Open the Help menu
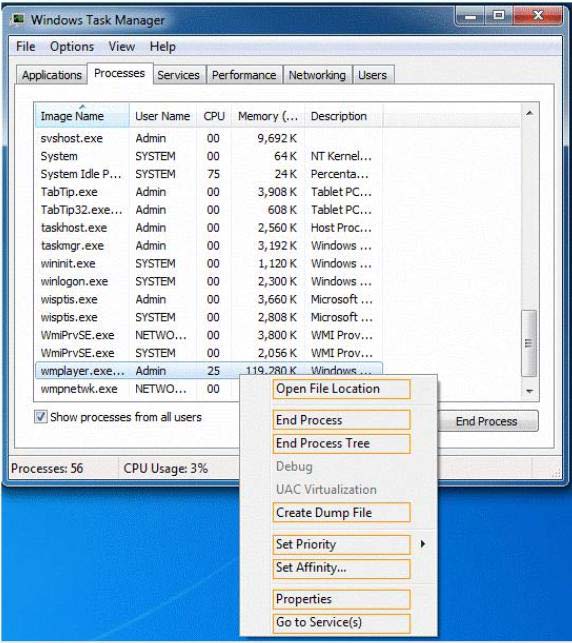Viewport: 572px width, 643px height. pos(162,47)
